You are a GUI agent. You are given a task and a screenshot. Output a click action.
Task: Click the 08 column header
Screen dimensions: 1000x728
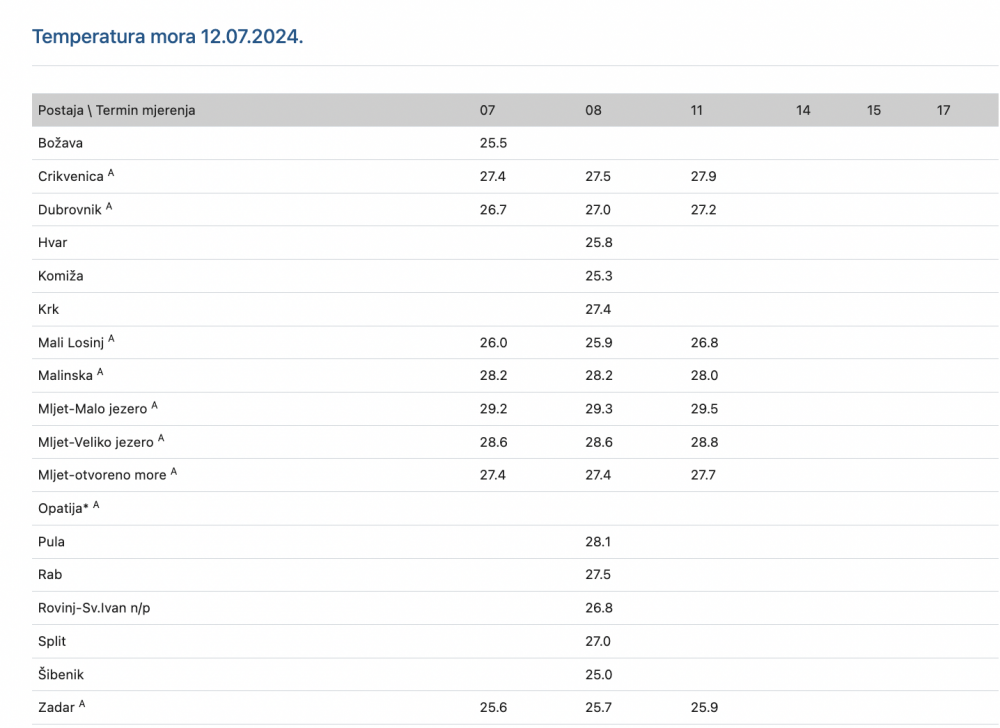593,110
